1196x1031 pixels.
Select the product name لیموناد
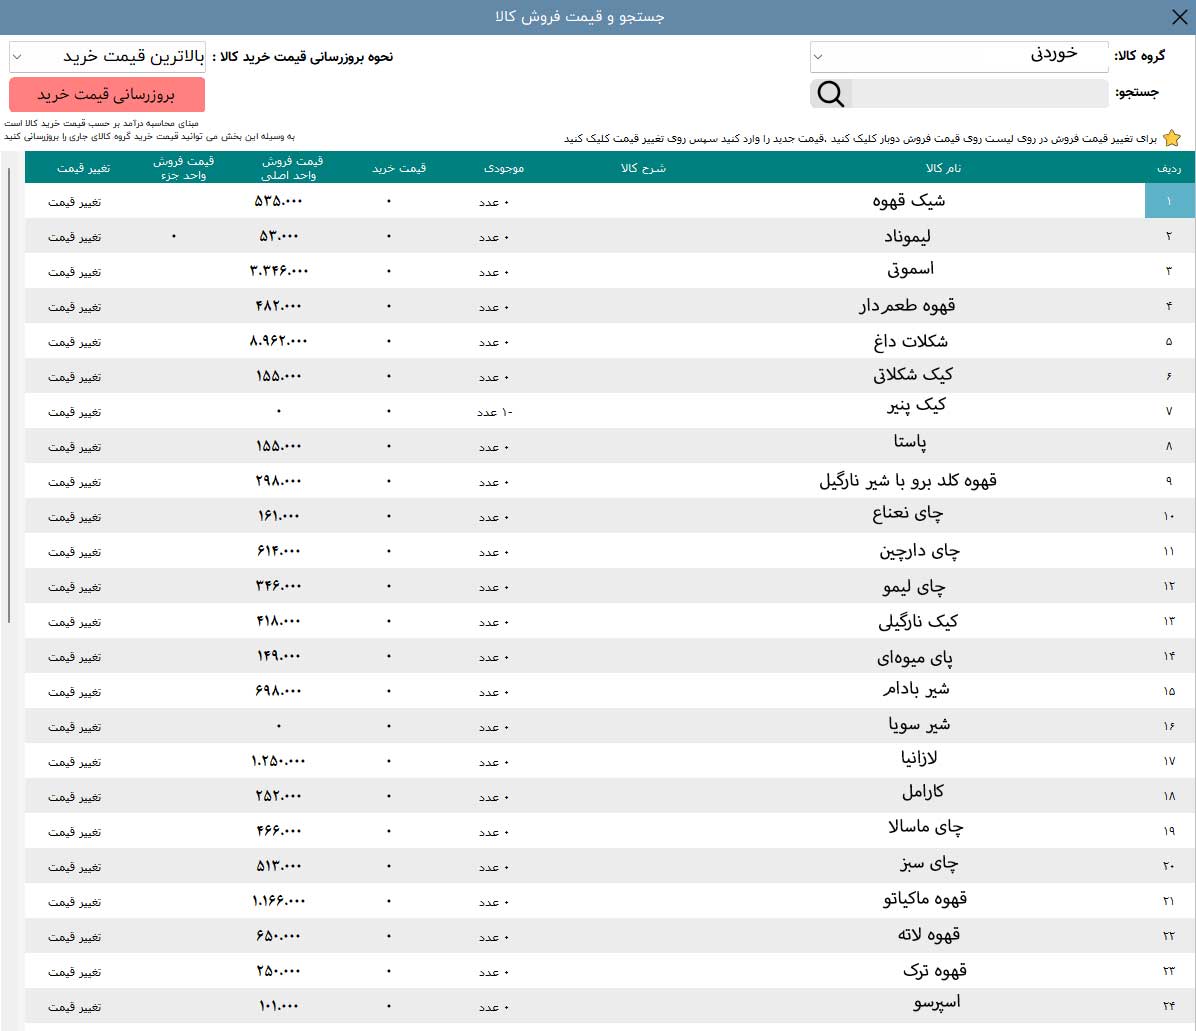click(907, 236)
